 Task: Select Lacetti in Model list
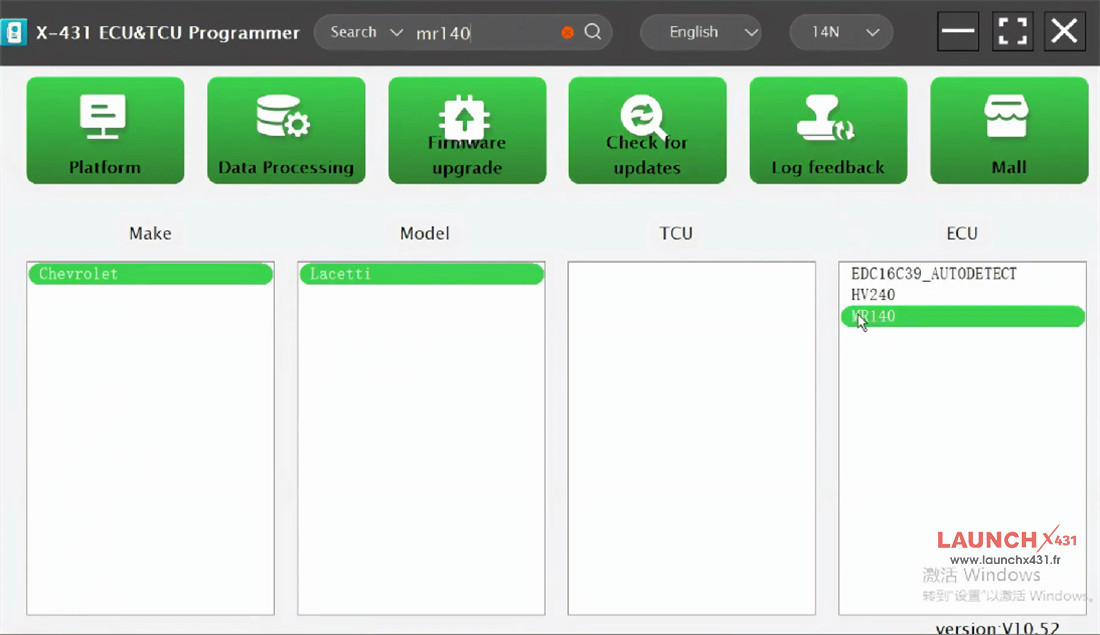tap(421, 274)
